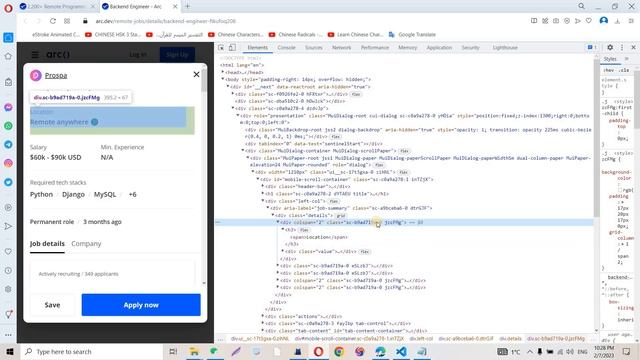Expand the header-bar div node
This screenshot has width=640, height=360.
(262, 187)
